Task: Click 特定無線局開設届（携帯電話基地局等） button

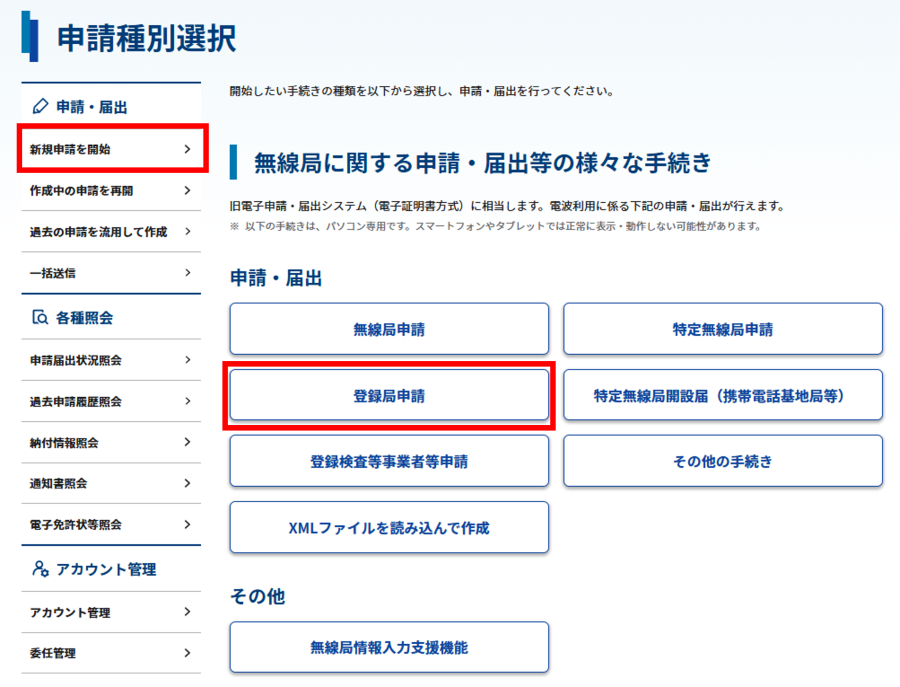Action: click(x=722, y=396)
